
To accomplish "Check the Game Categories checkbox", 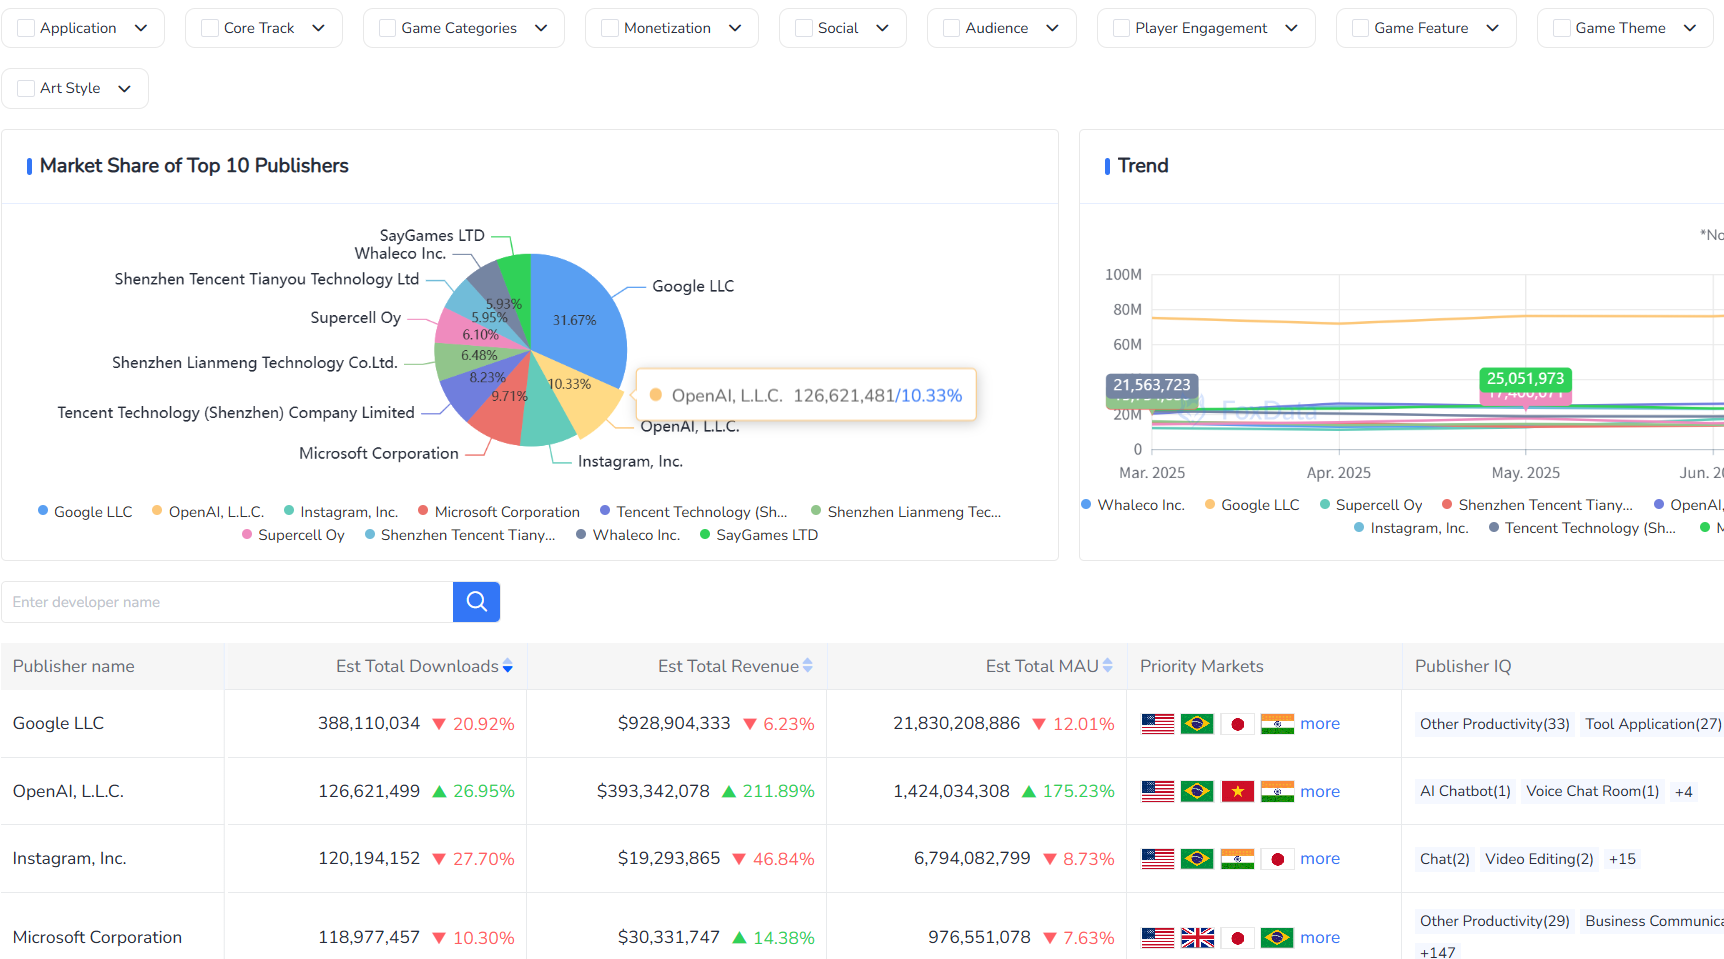I will pyautogui.click(x=388, y=28).
